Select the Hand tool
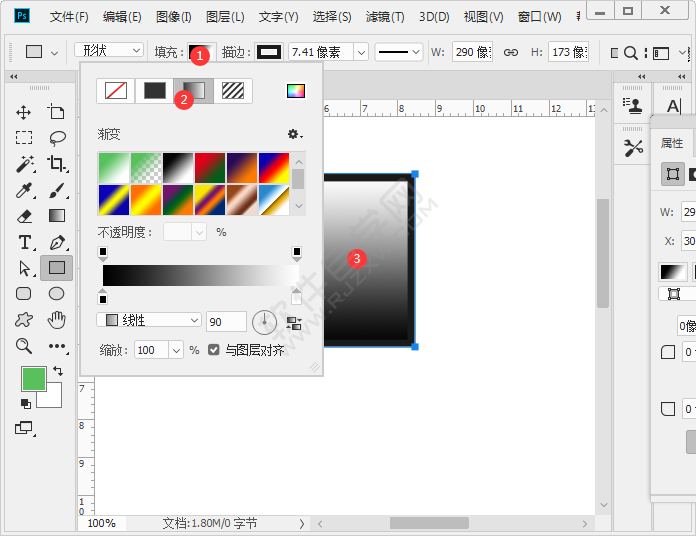Screen dimensions: 696x536 coord(57,319)
